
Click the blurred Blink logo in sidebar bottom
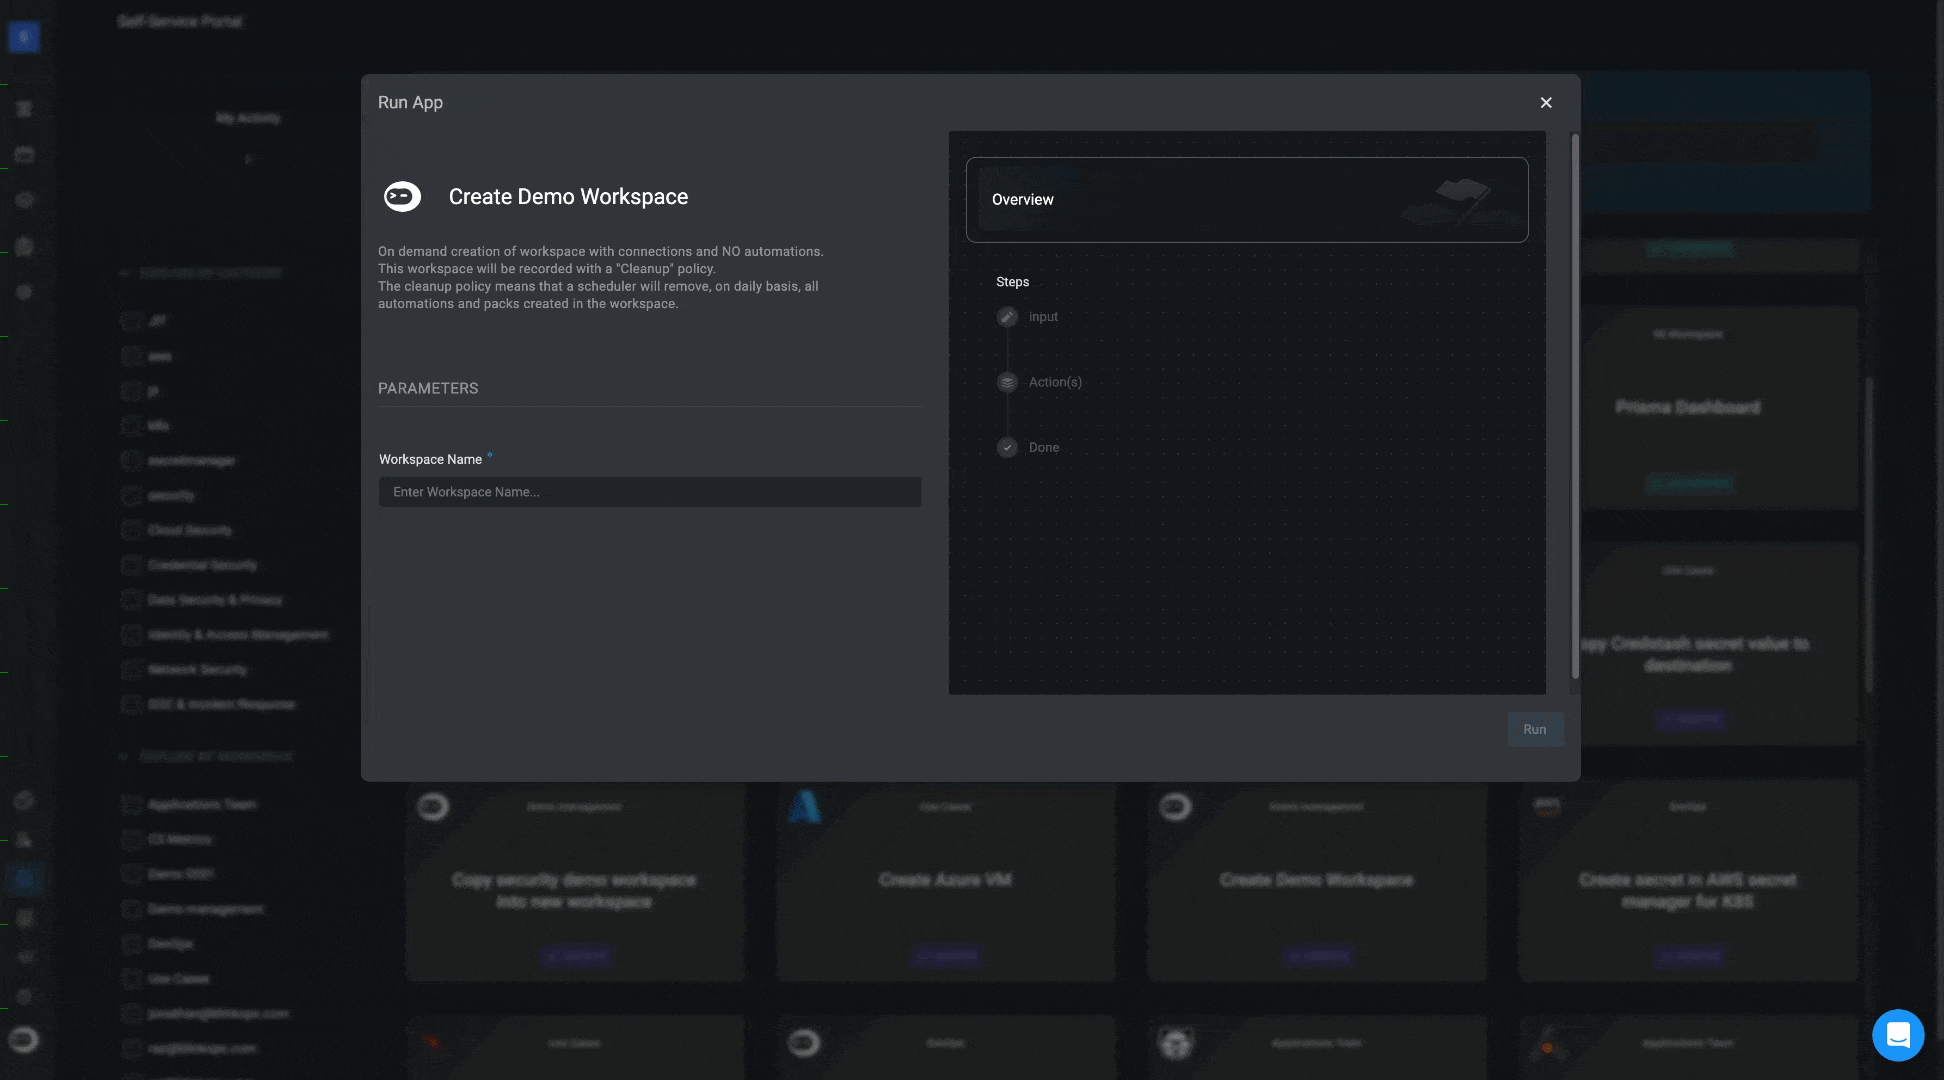[24, 1039]
